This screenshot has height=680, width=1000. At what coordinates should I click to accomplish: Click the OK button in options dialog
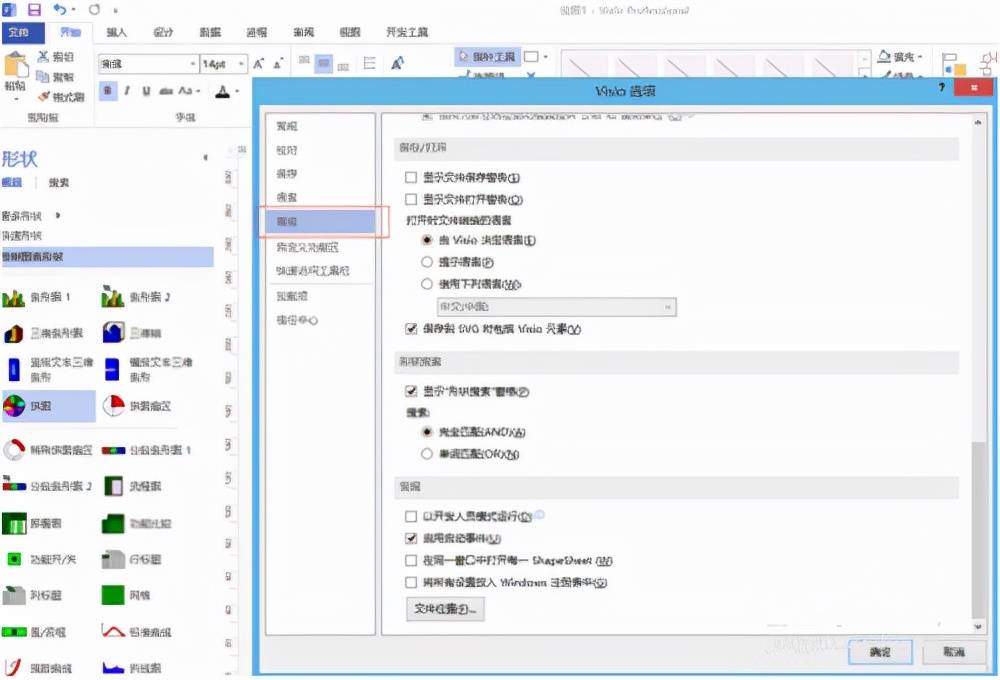(880, 652)
